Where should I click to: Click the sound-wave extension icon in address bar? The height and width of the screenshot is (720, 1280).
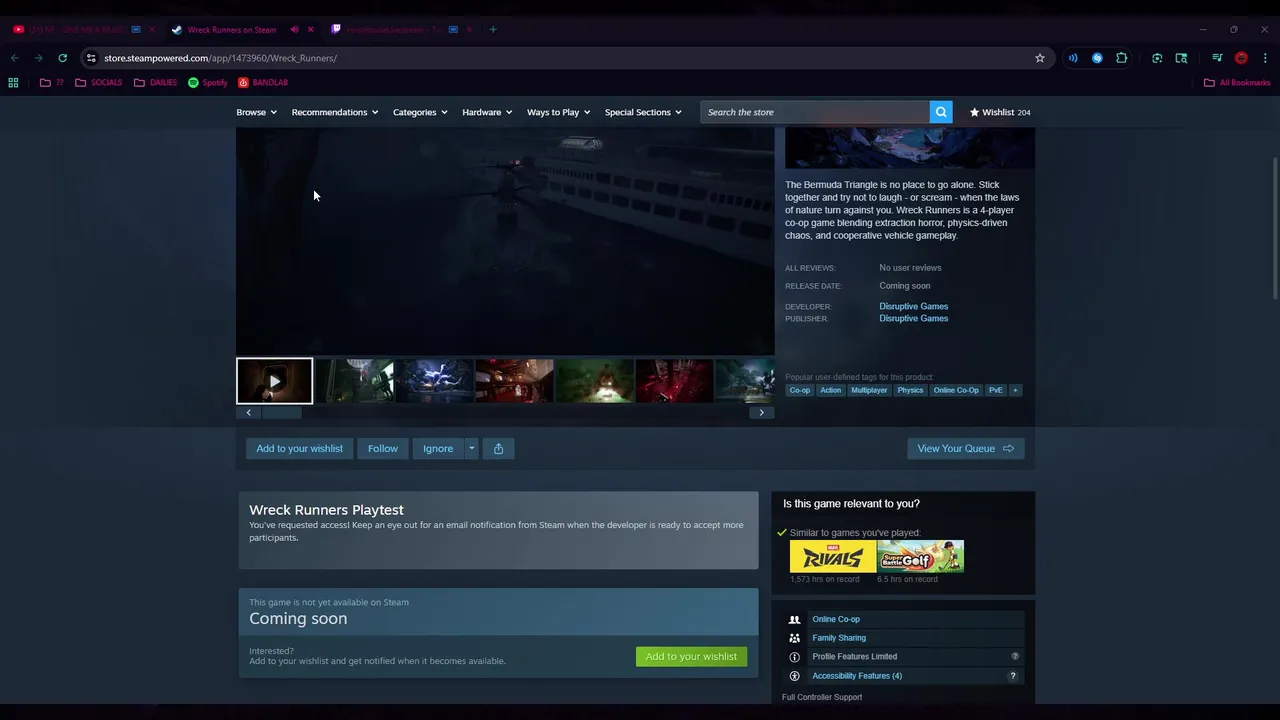(1073, 58)
